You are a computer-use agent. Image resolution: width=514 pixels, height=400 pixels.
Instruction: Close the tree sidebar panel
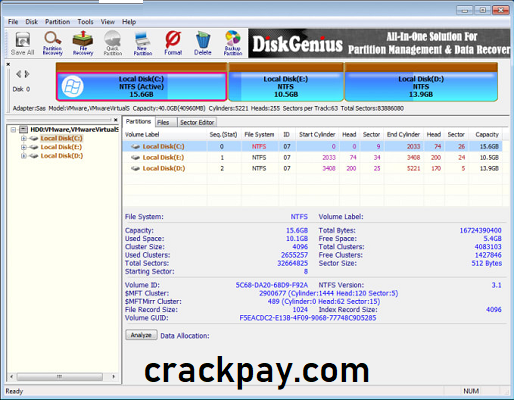click(116, 120)
